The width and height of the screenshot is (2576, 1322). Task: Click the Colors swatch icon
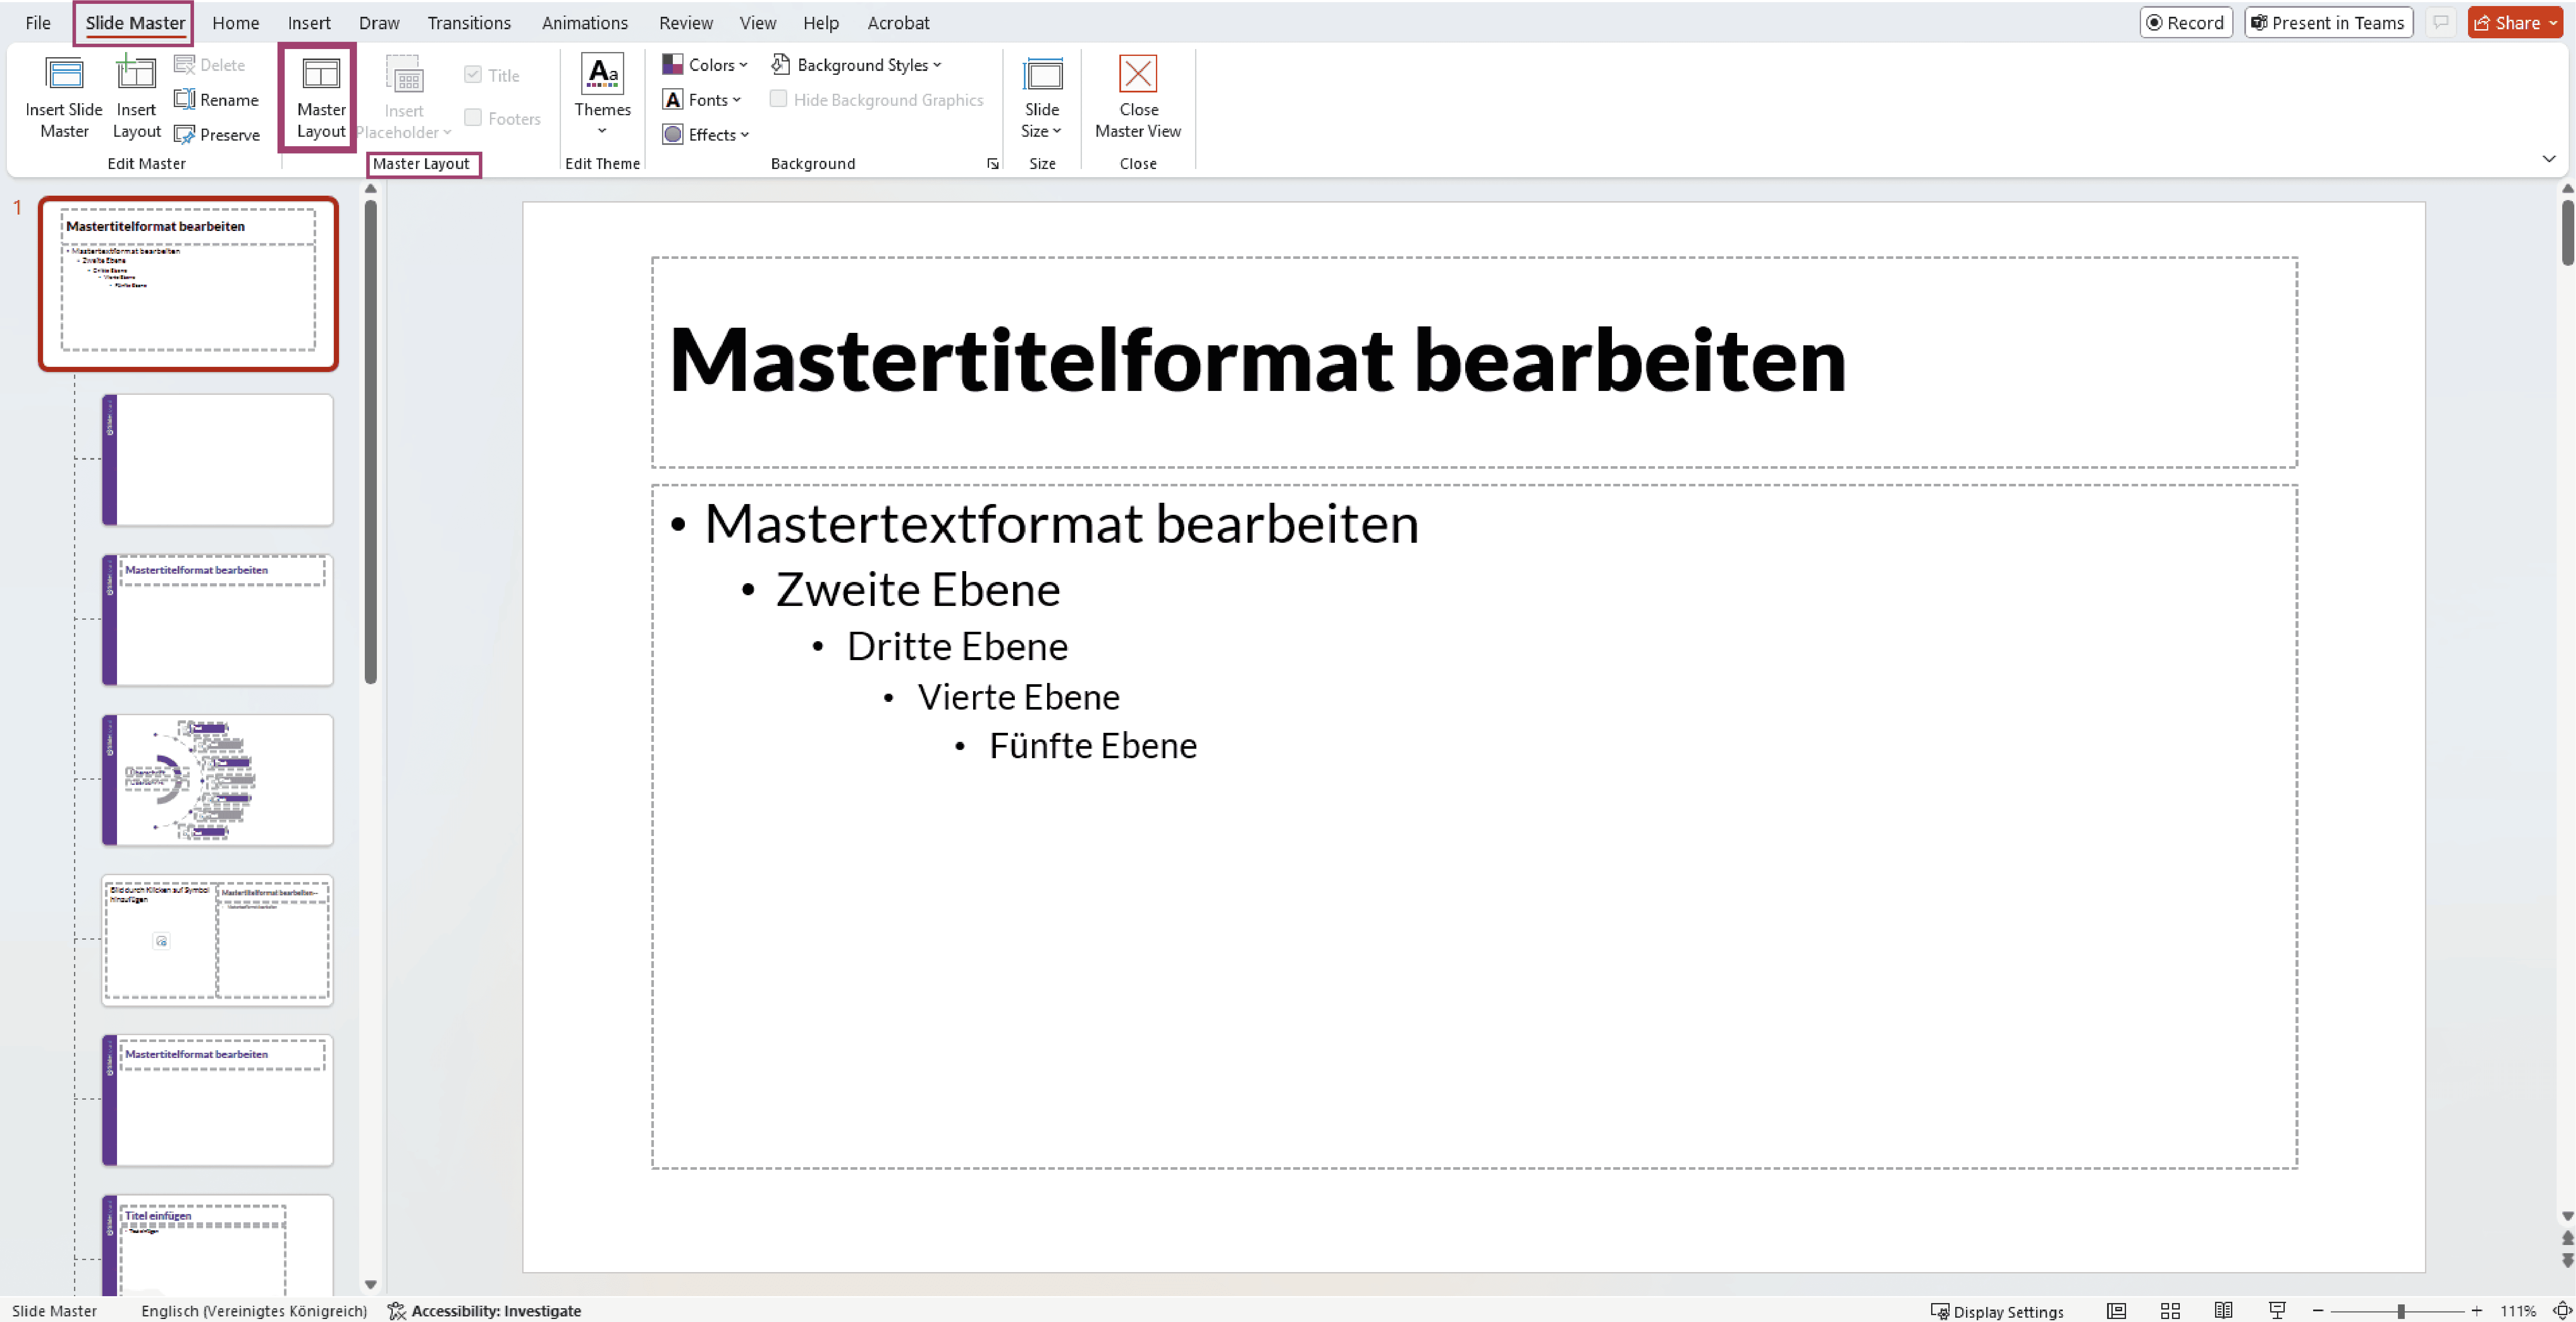click(x=673, y=65)
